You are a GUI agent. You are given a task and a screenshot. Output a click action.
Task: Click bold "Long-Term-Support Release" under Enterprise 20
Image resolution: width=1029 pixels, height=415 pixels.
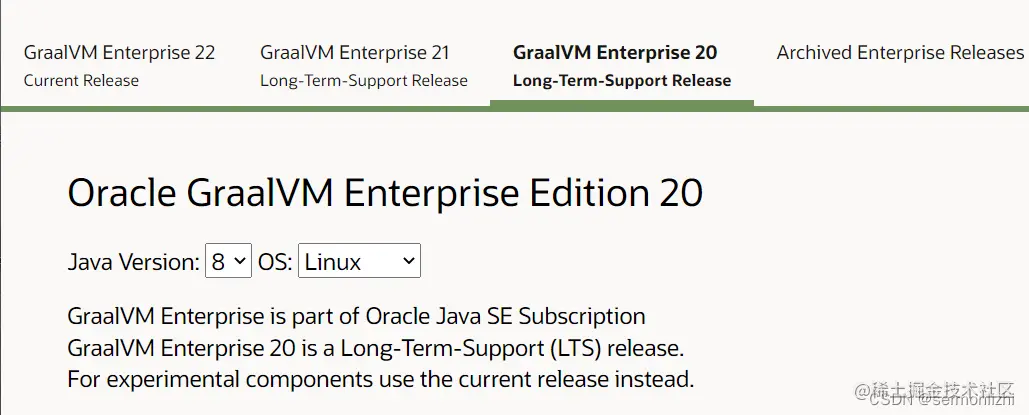[622, 81]
